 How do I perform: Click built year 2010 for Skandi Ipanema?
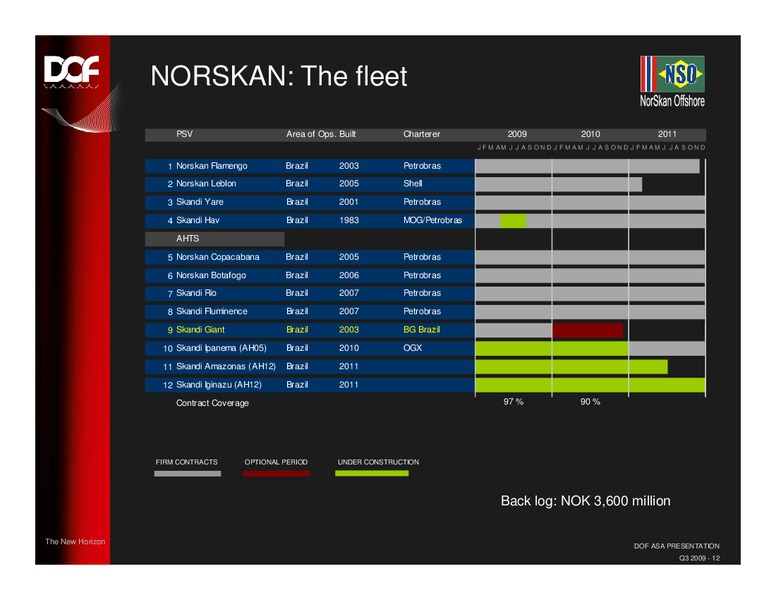(x=349, y=348)
